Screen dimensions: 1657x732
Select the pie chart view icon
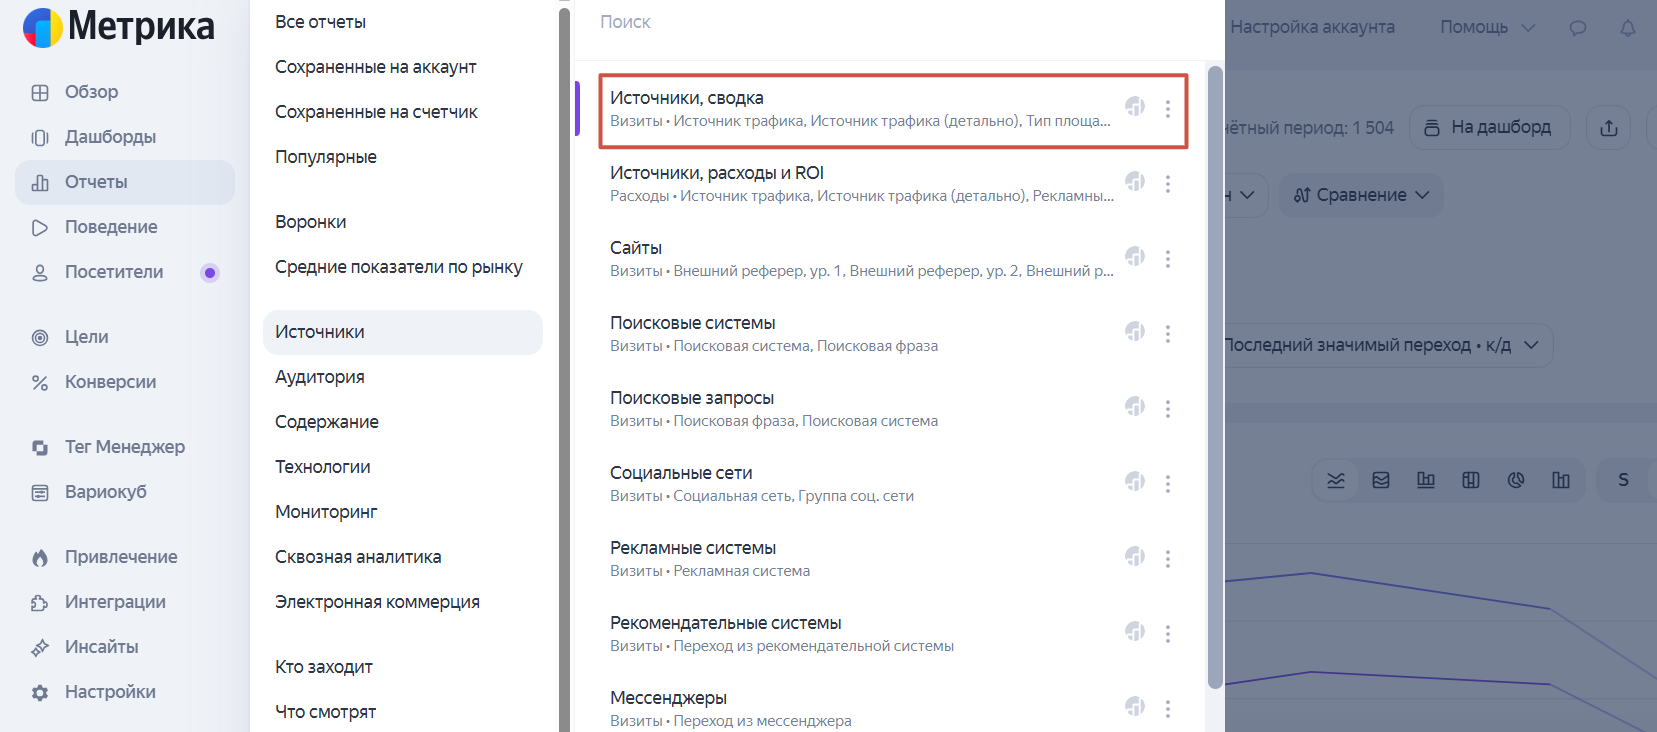(x=1516, y=480)
